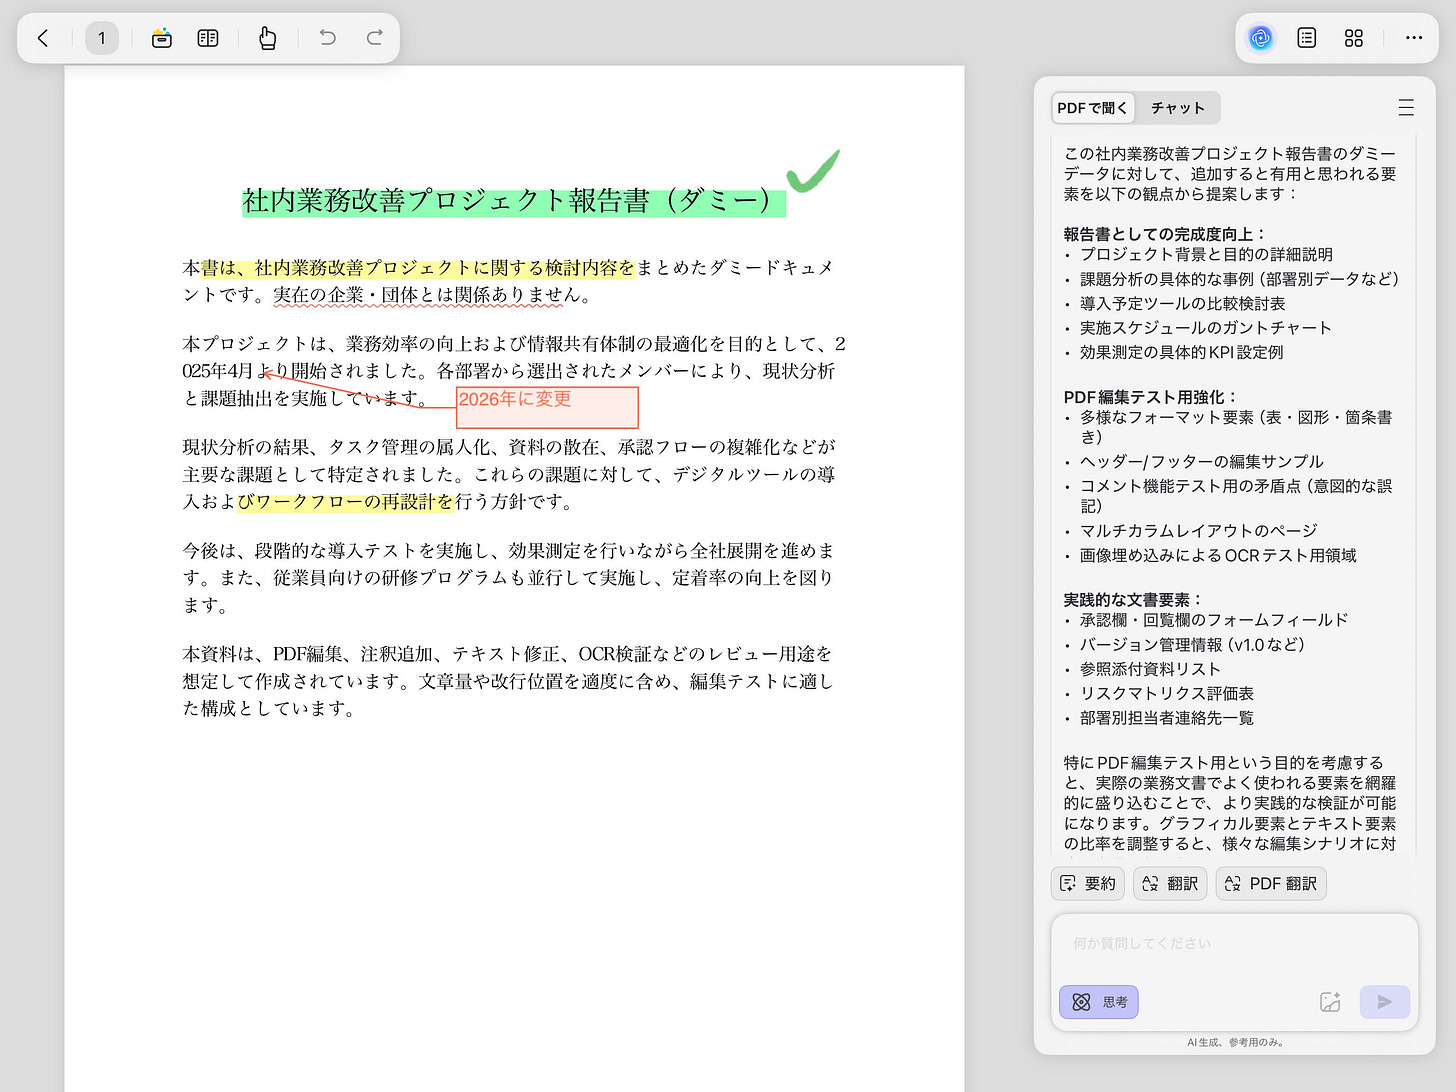Undo the last edit
The height and width of the screenshot is (1092, 1456).
click(326, 37)
